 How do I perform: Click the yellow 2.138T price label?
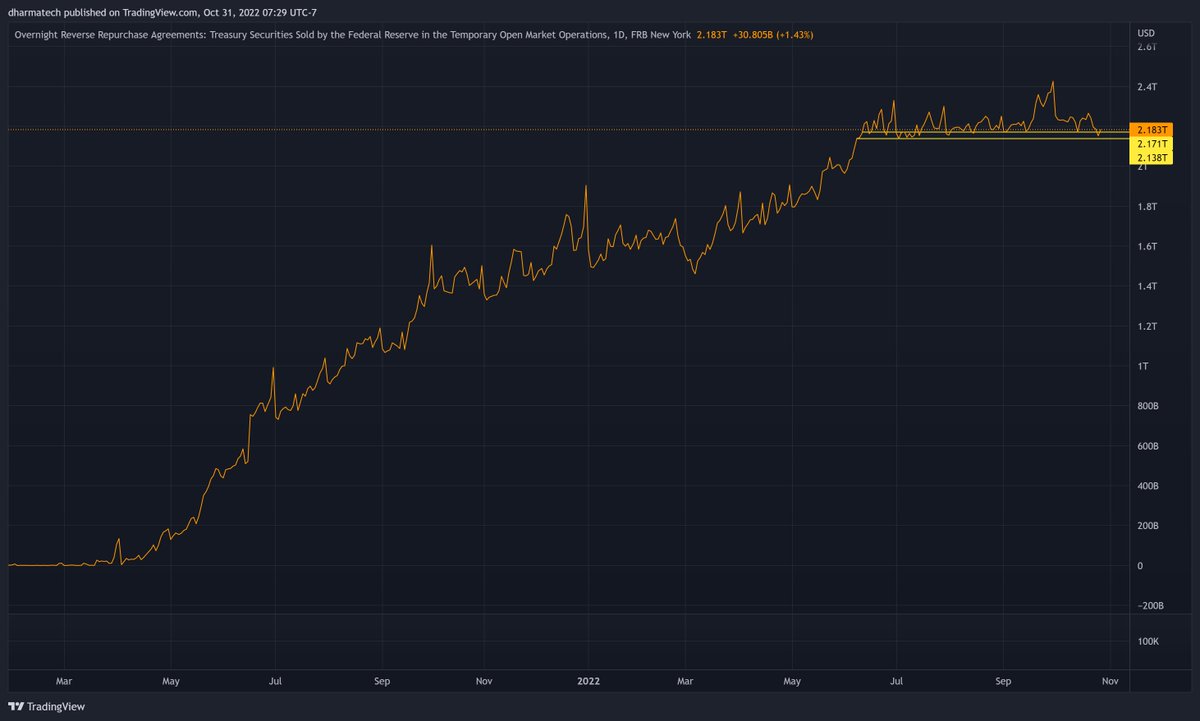(x=1150, y=158)
